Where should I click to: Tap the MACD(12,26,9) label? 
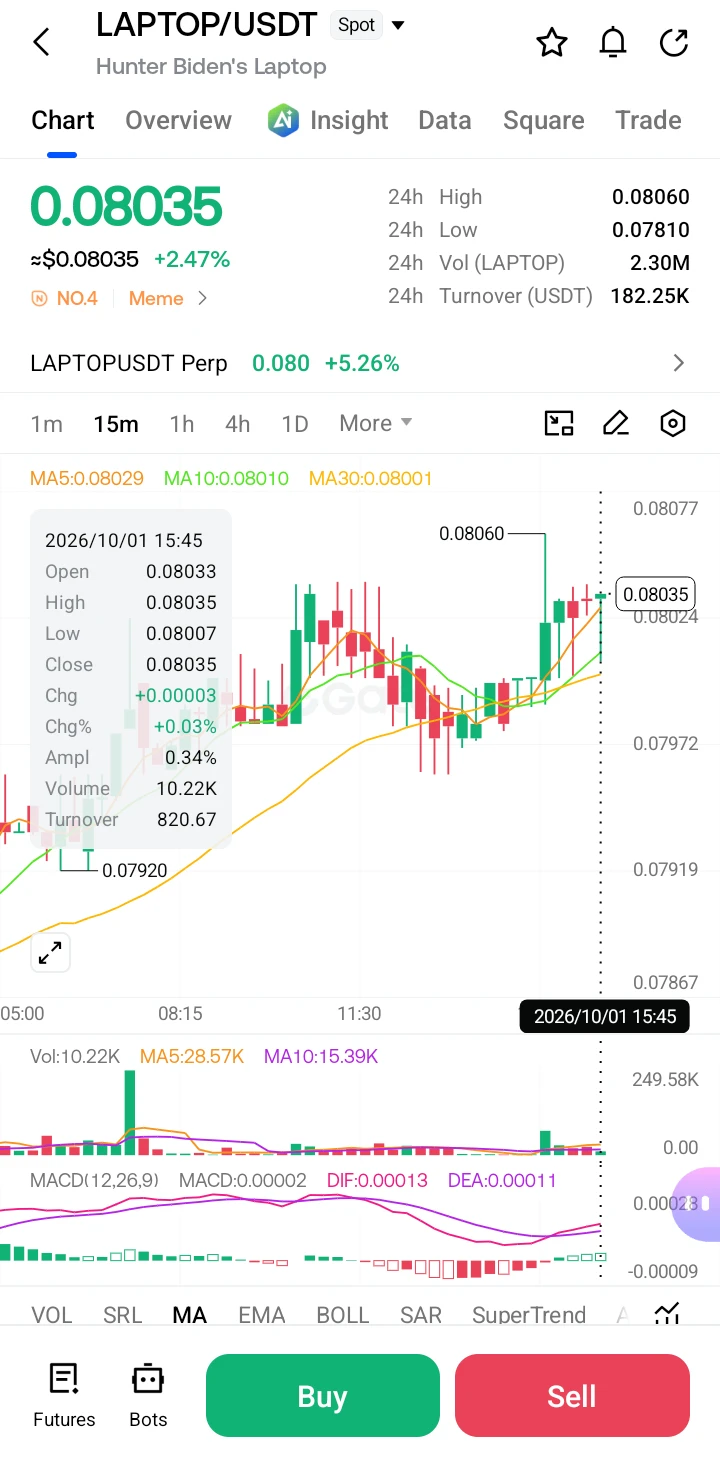(94, 1181)
